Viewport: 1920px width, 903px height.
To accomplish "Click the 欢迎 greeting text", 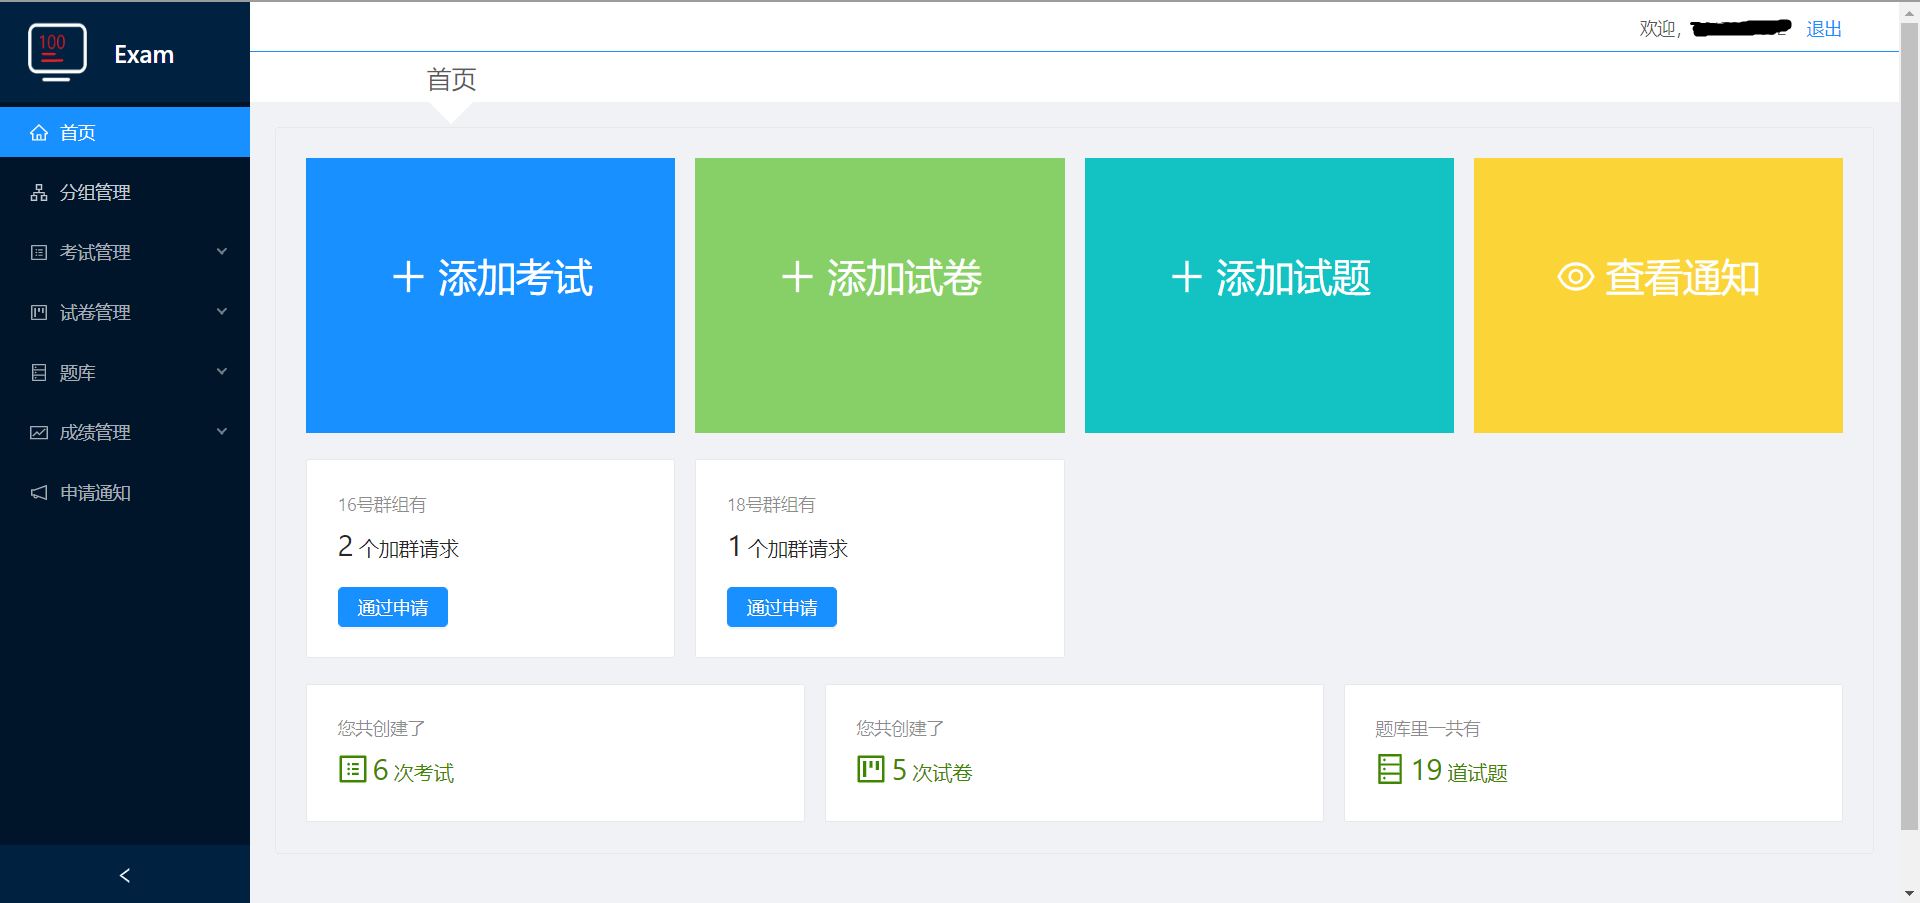I will coord(1659,29).
